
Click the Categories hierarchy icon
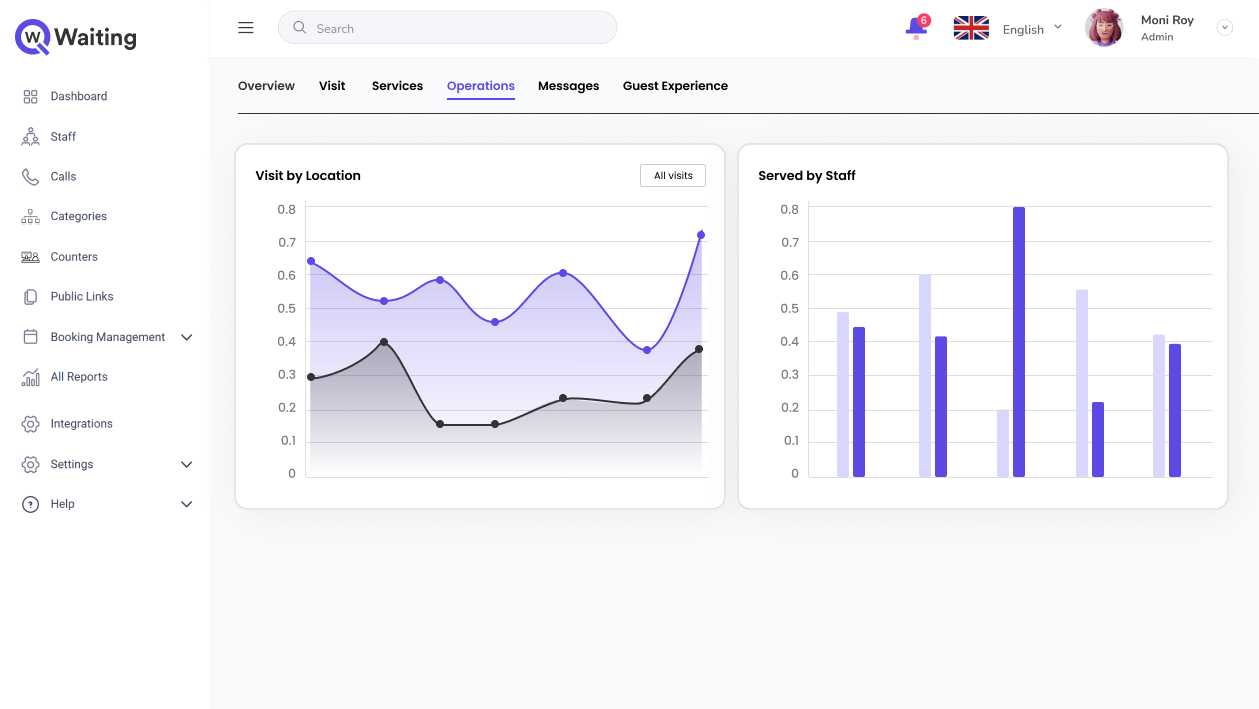(30, 216)
